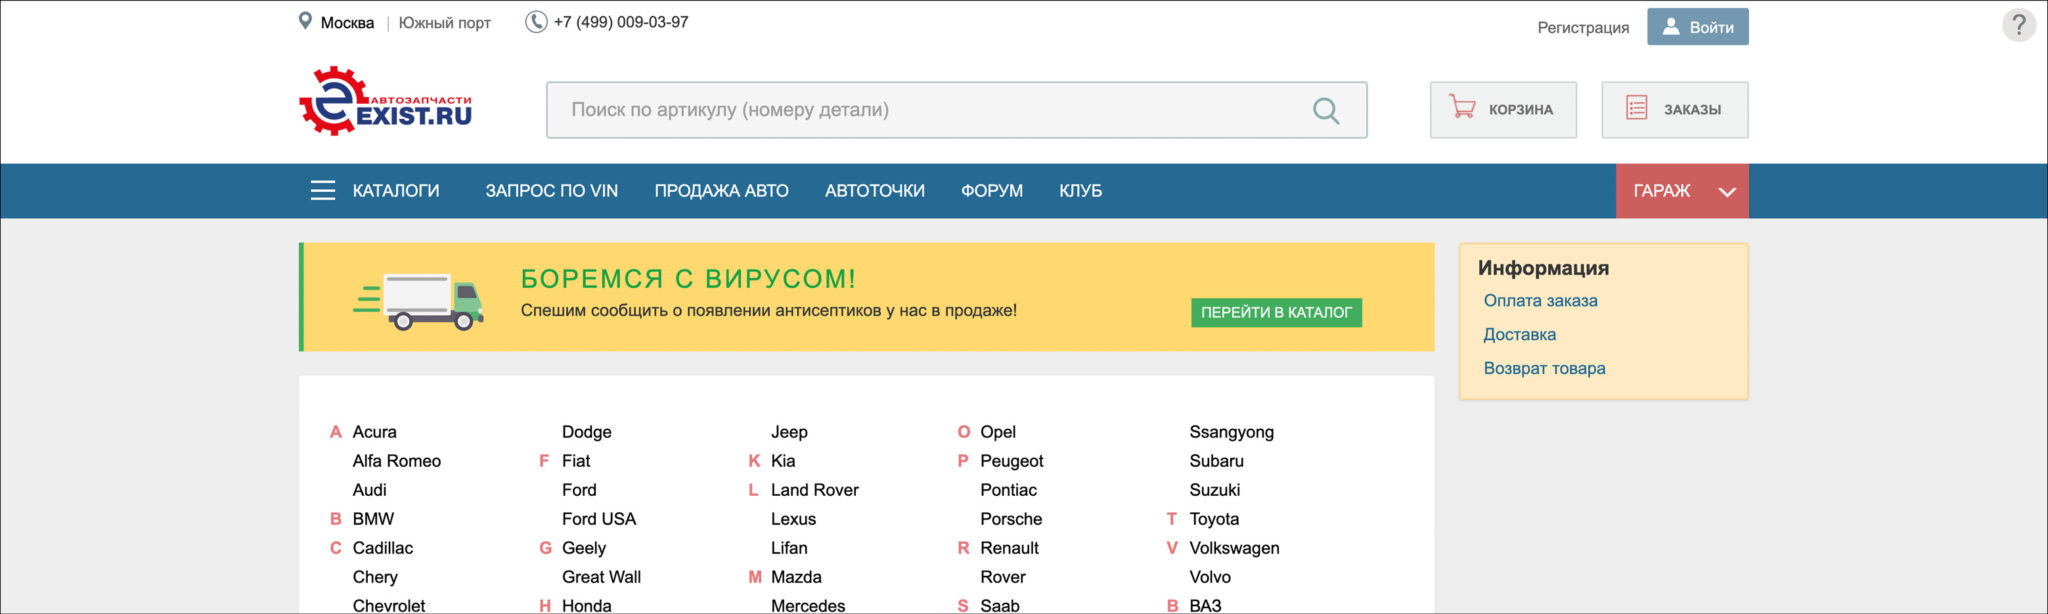Open Оплата заказа info link
The height and width of the screenshot is (614, 2048).
point(1541,301)
